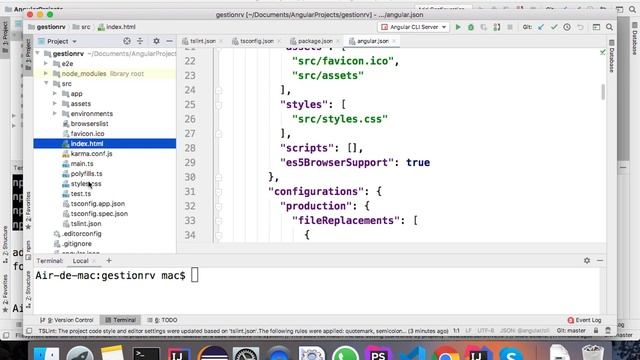Open Project panel settings gear
This screenshot has width=640, height=360.
coord(156,41)
